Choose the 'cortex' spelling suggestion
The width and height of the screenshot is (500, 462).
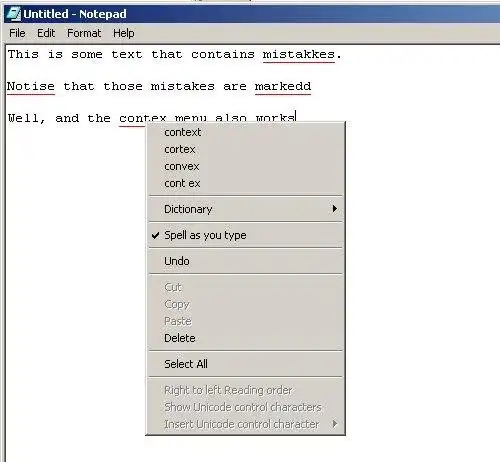coord(245,149)
